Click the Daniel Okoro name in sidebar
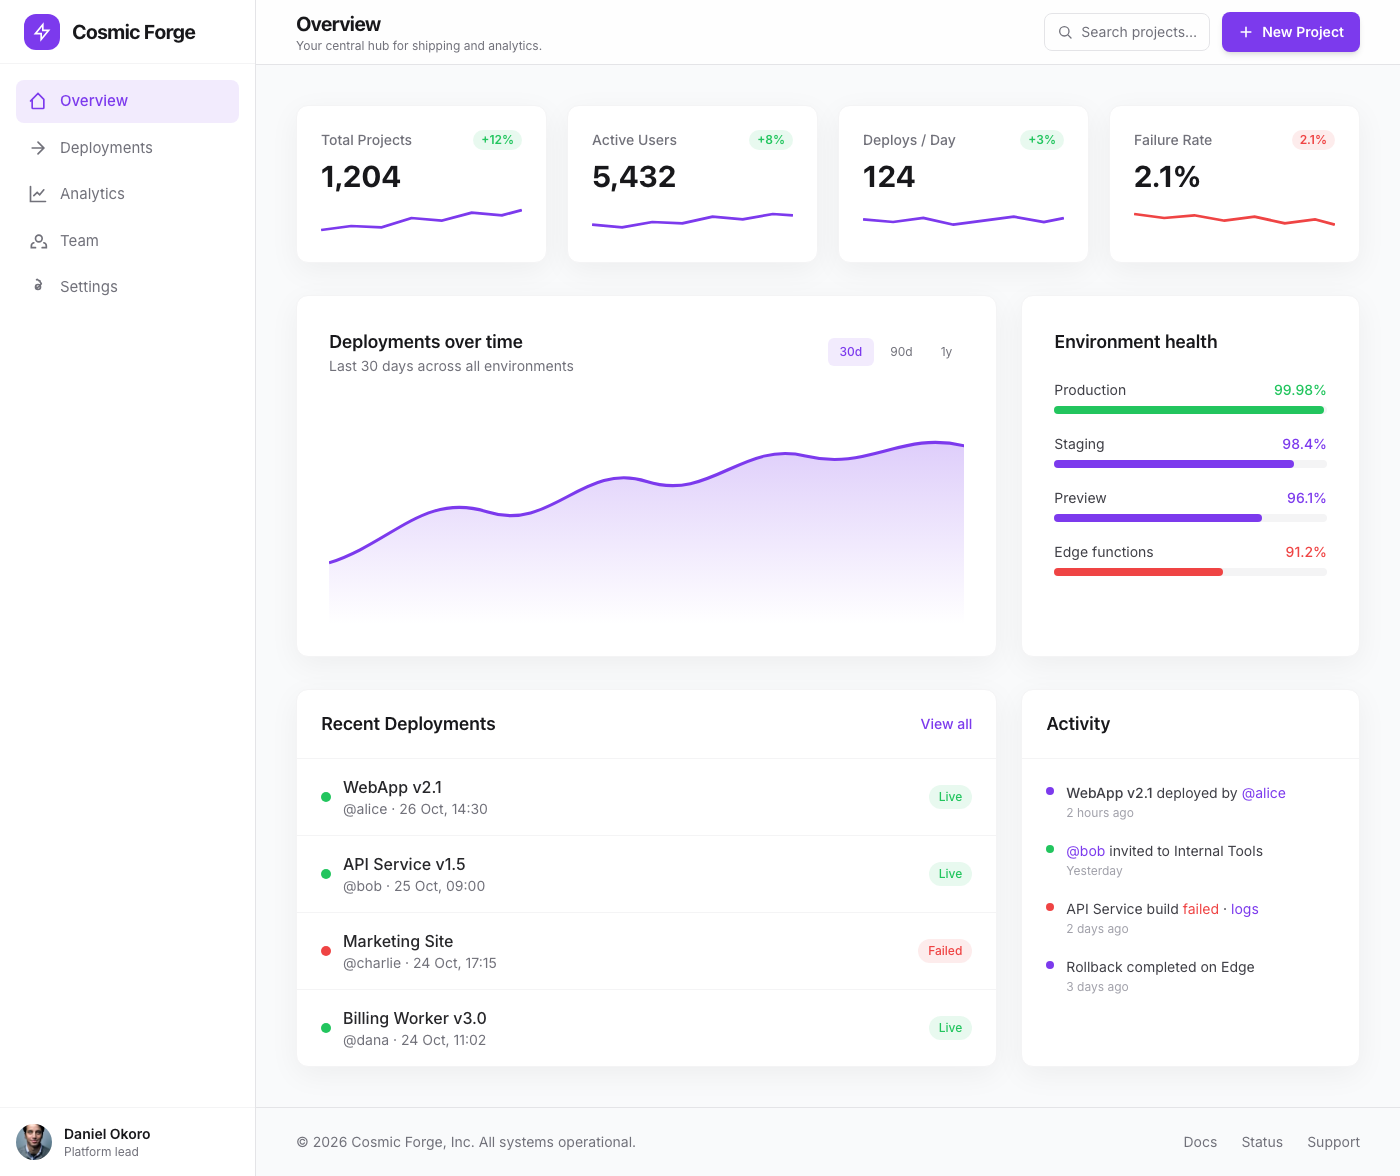 pos(107,1134)
